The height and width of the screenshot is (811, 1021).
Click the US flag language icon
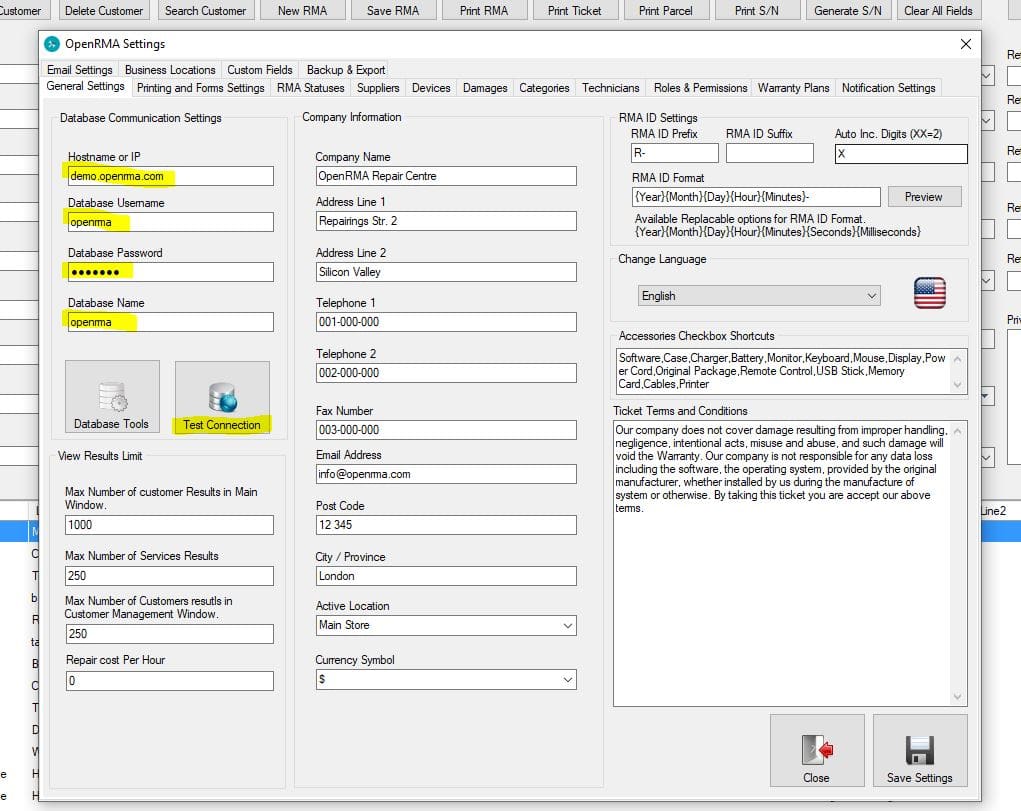(929, 293)
